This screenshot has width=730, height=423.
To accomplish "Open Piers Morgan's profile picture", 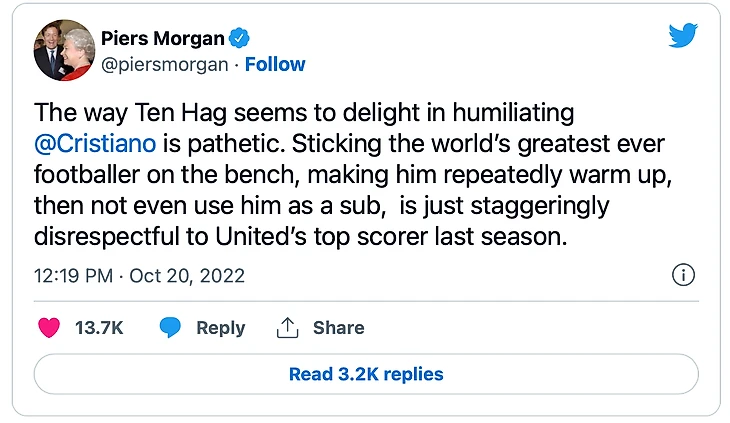I will pos(63,51).
